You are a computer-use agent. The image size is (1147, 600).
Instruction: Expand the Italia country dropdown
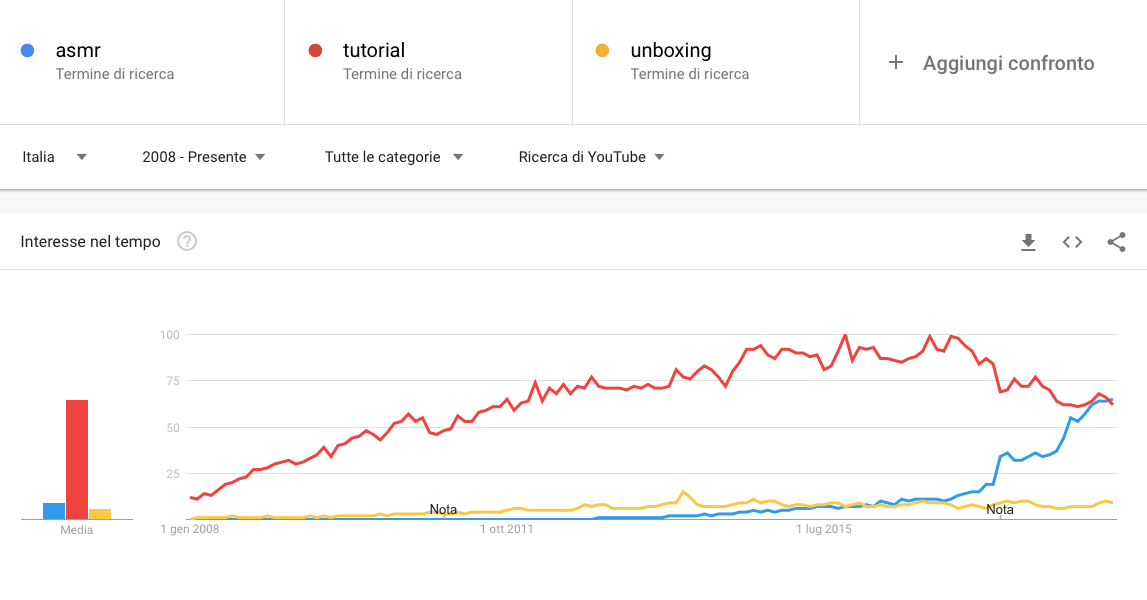(55, 157)
